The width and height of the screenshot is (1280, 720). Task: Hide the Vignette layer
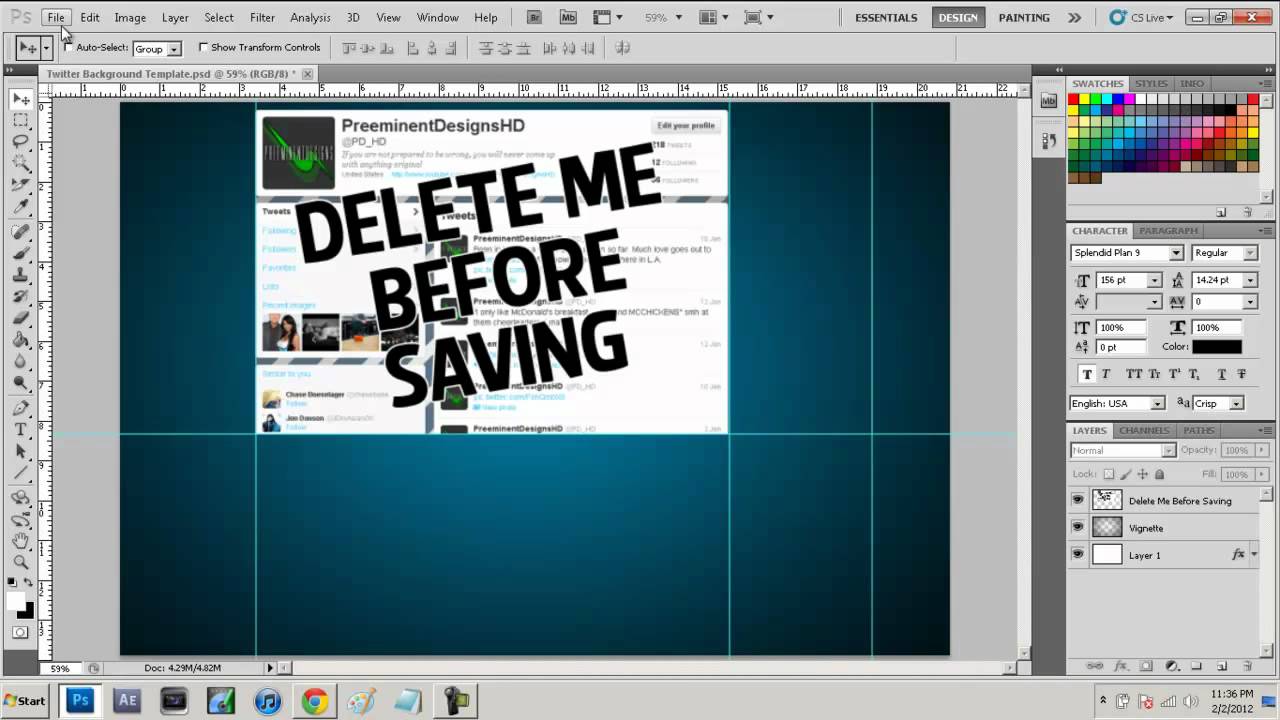pos(1077,527)
